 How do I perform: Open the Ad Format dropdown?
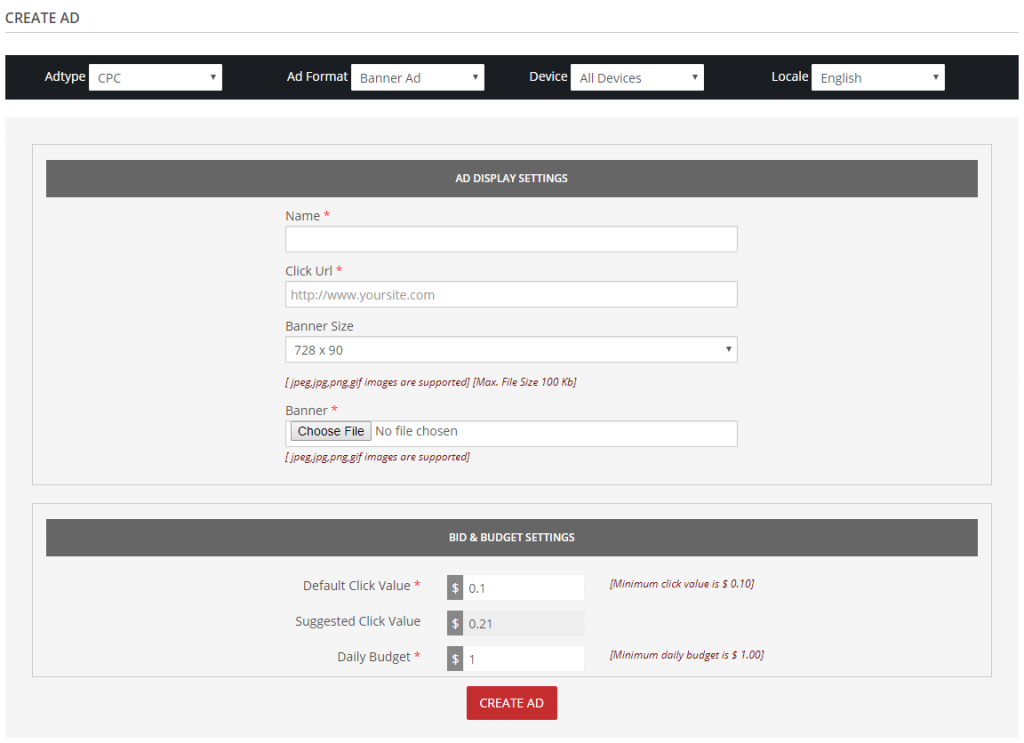[417, 76]
